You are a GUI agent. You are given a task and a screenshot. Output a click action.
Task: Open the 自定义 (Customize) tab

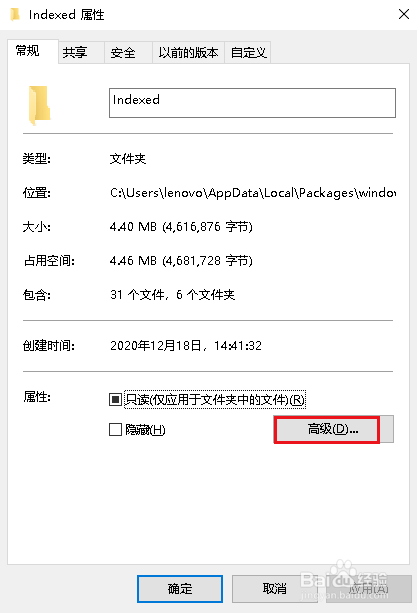click(x=249, y=52)
